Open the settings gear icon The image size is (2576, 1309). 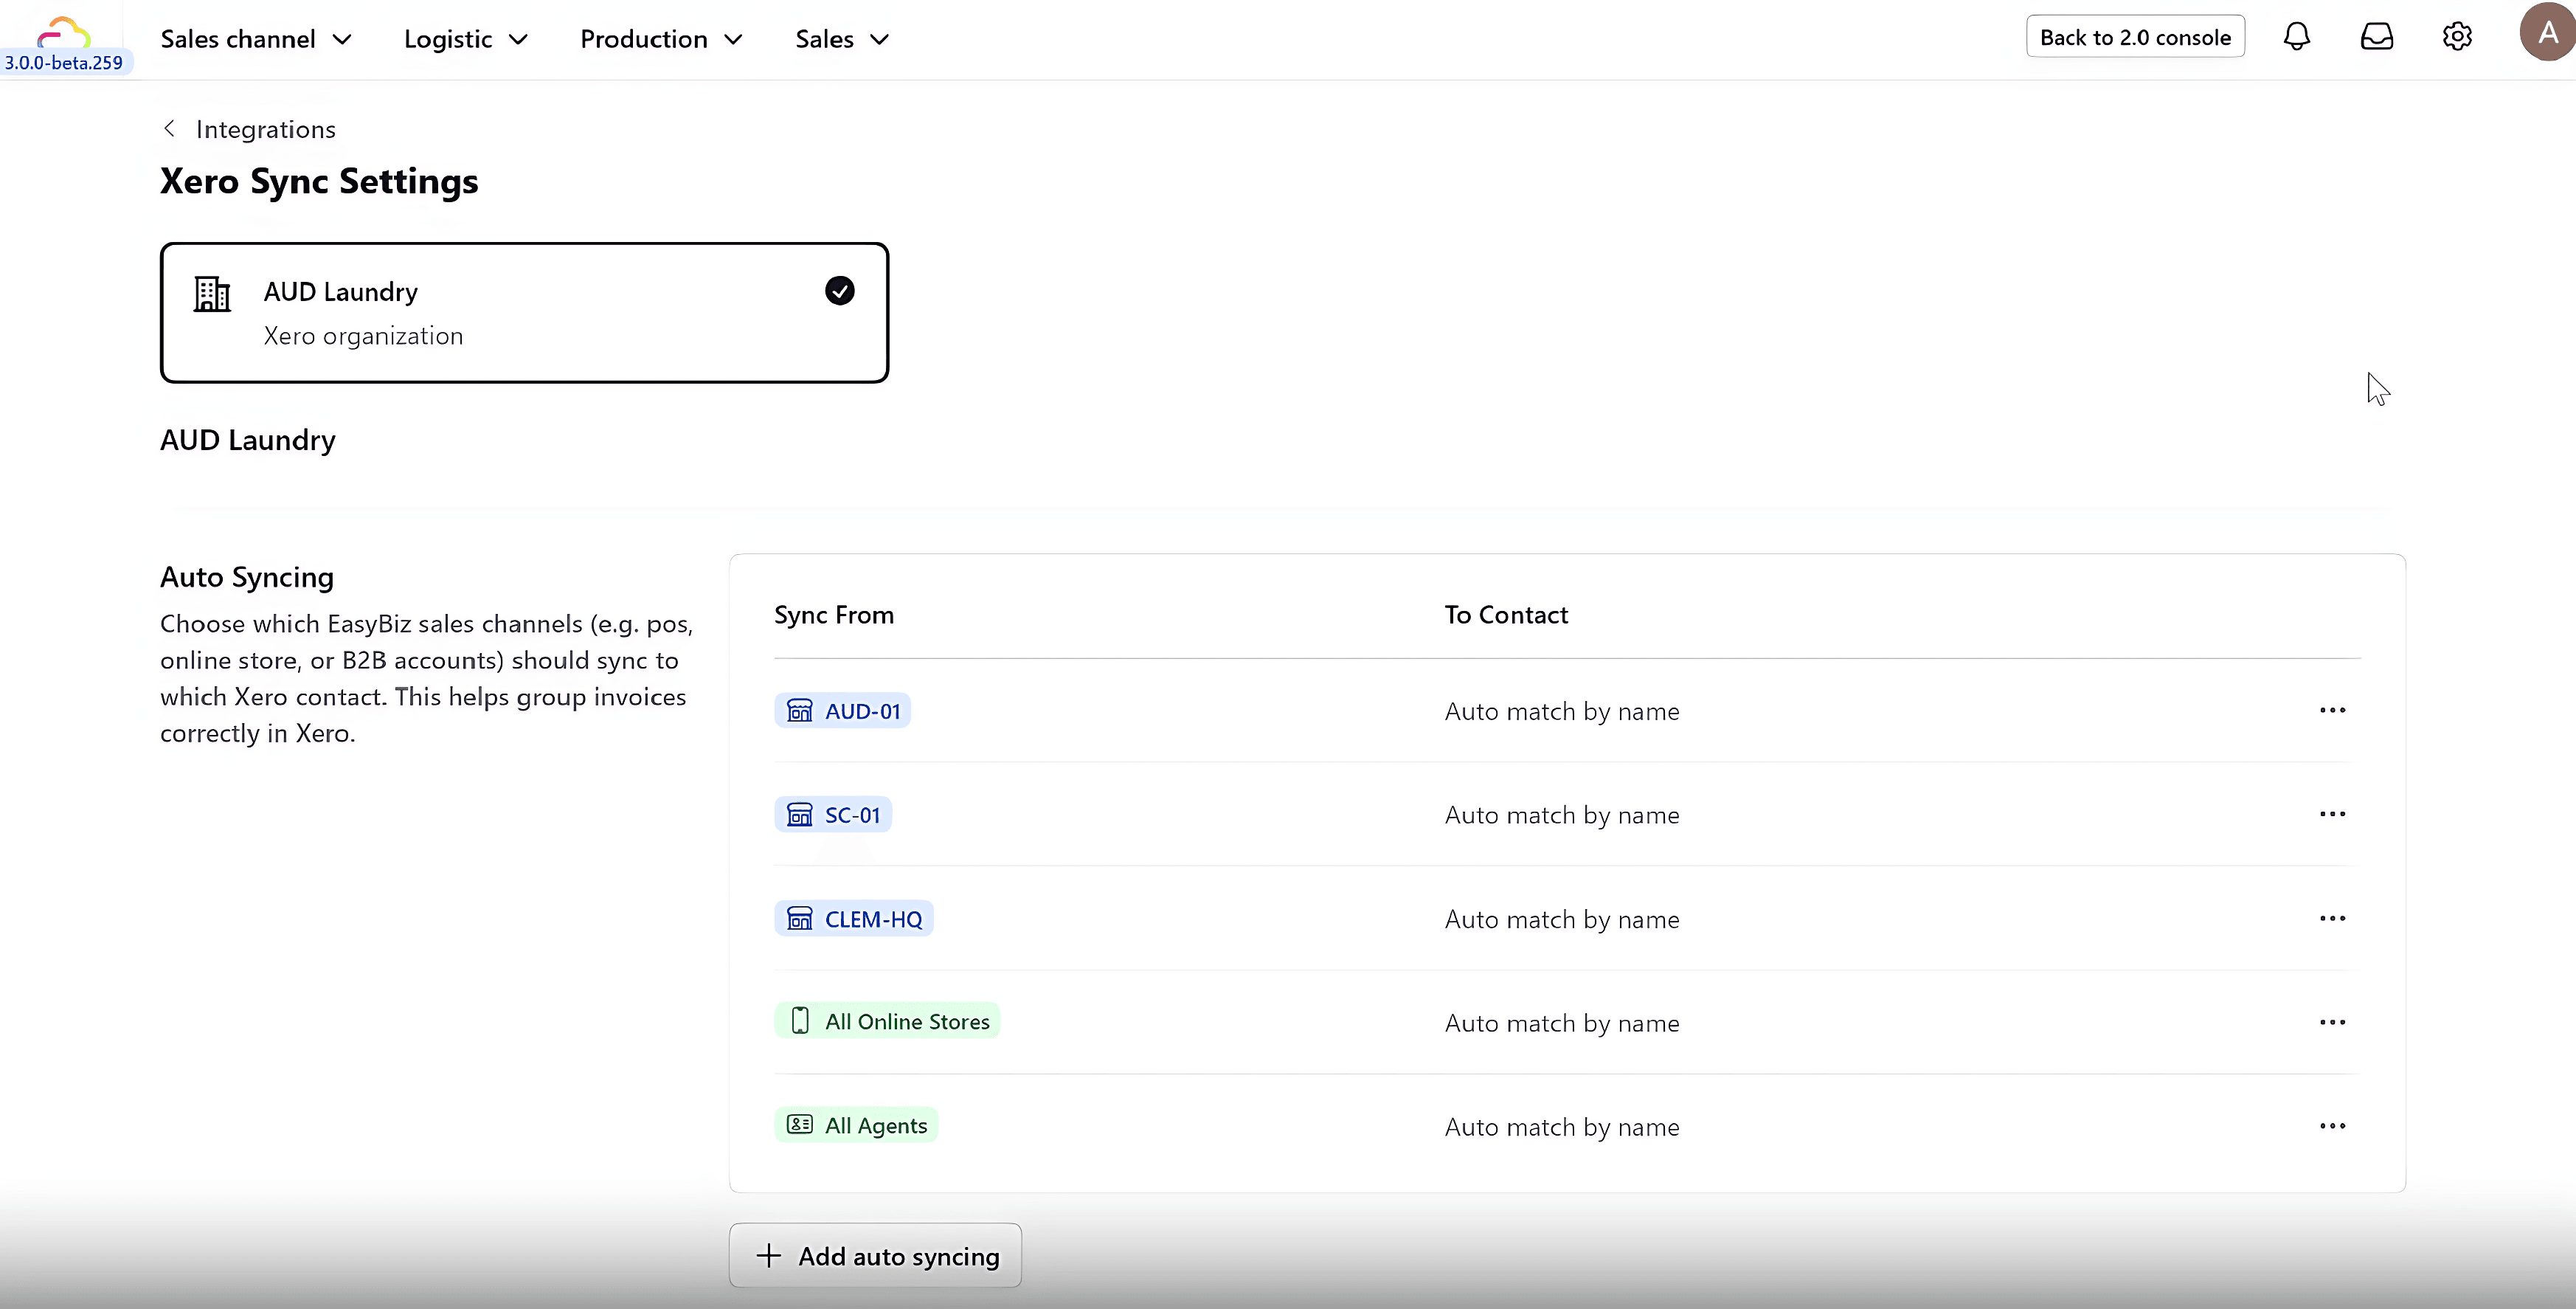pos(2457,37)
